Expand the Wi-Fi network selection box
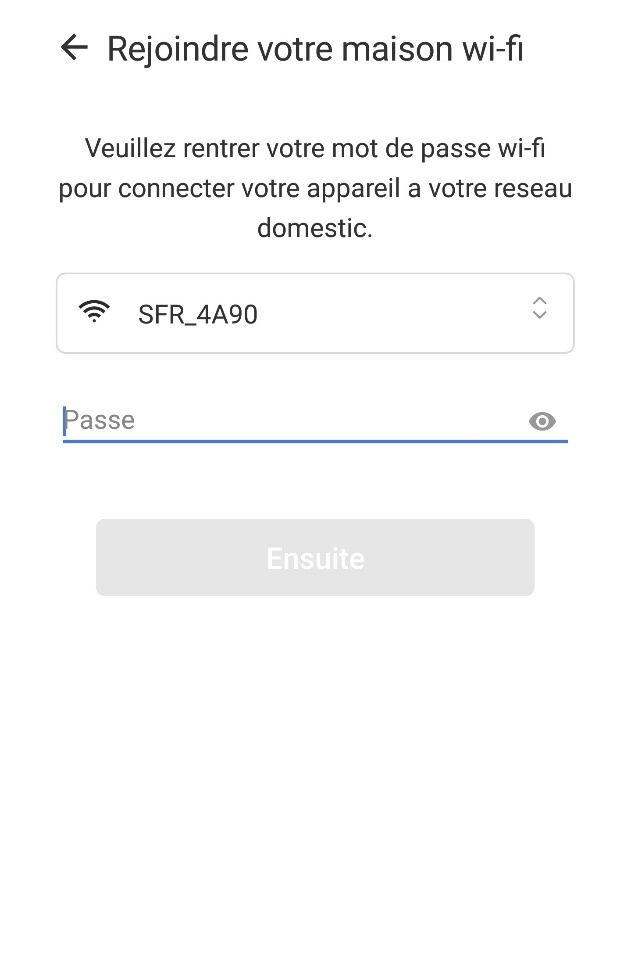This screenshot has height=970, width=631. click(316, 313)
